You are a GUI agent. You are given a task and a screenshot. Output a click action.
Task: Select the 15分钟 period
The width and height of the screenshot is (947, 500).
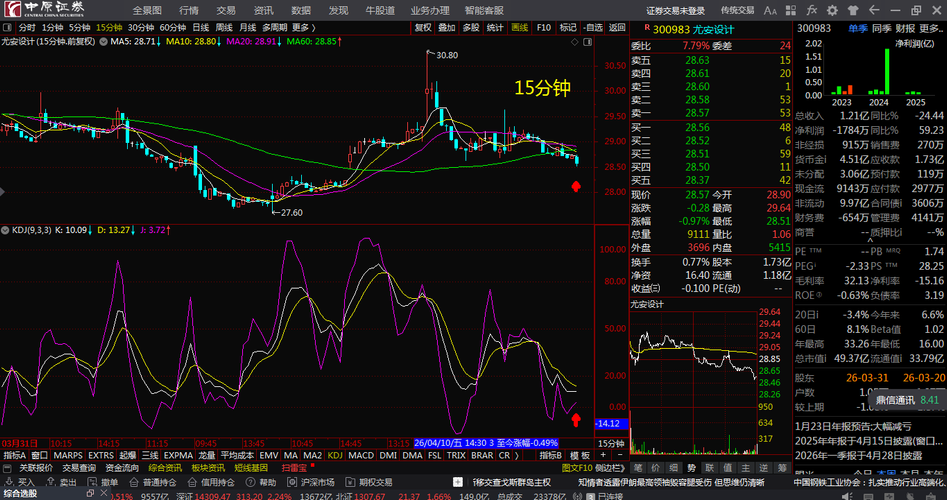109,27
